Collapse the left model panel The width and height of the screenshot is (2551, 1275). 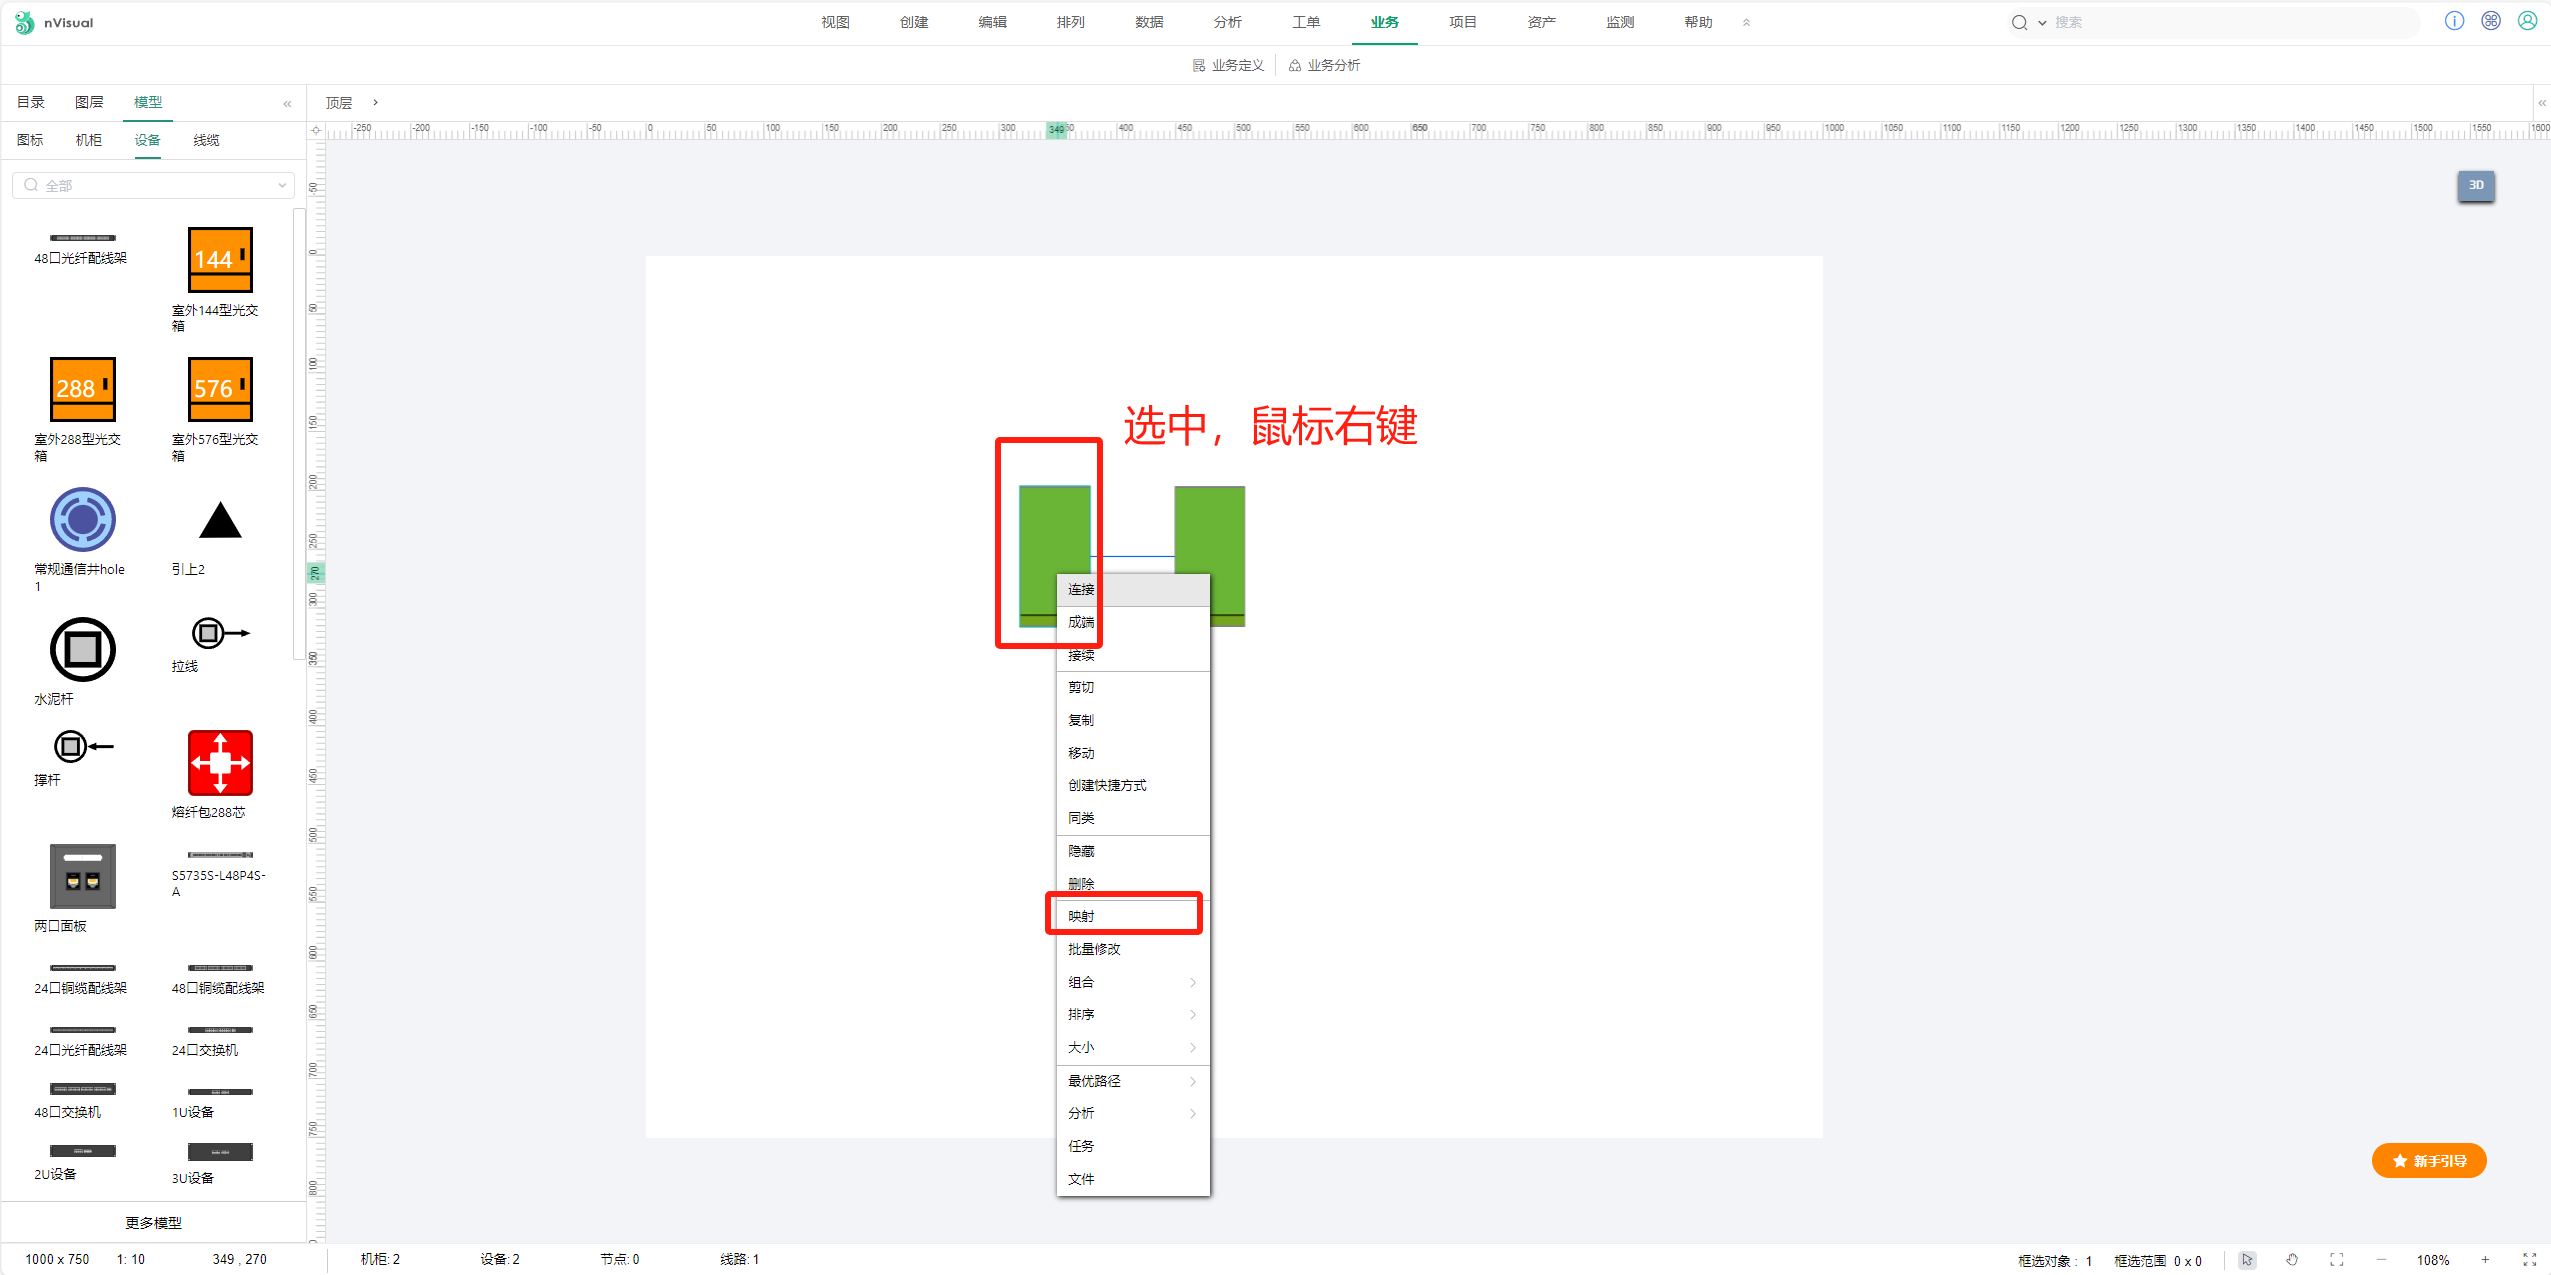click(287, 103)
